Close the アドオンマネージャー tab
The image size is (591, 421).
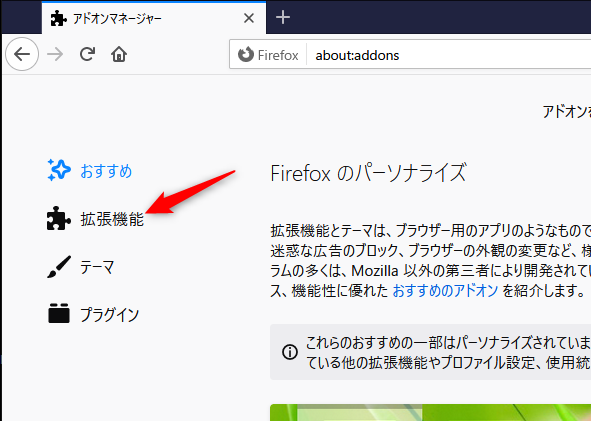pyautogui.click(x=249, y=18)
